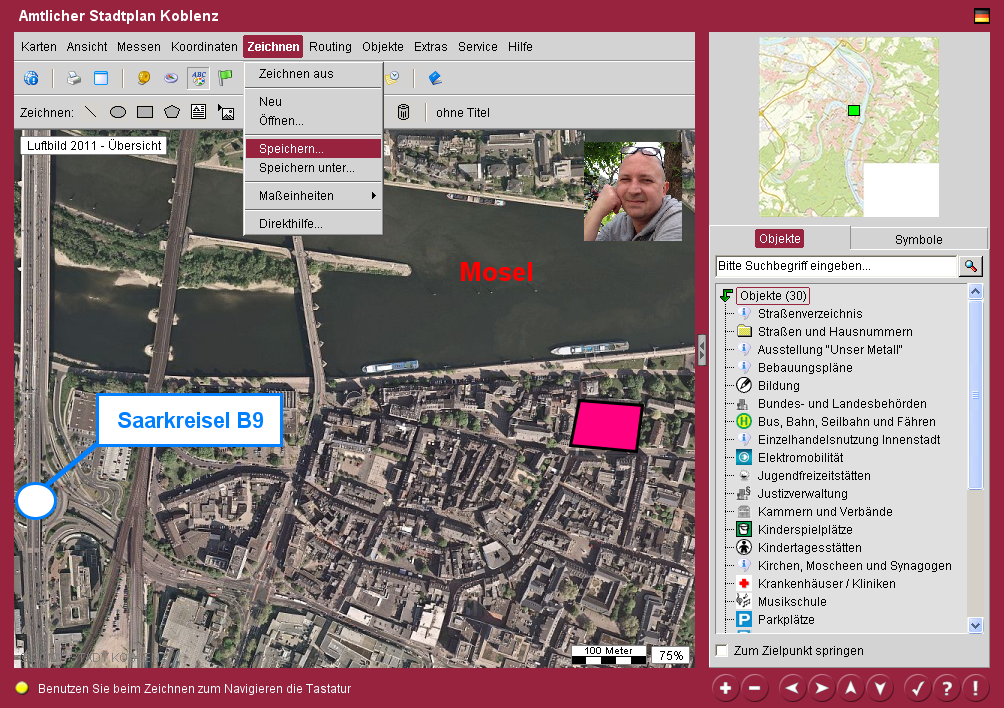Select the line drawing tool
The height and width of the screenshot is (708, 1004).
[x=91, y=112]
